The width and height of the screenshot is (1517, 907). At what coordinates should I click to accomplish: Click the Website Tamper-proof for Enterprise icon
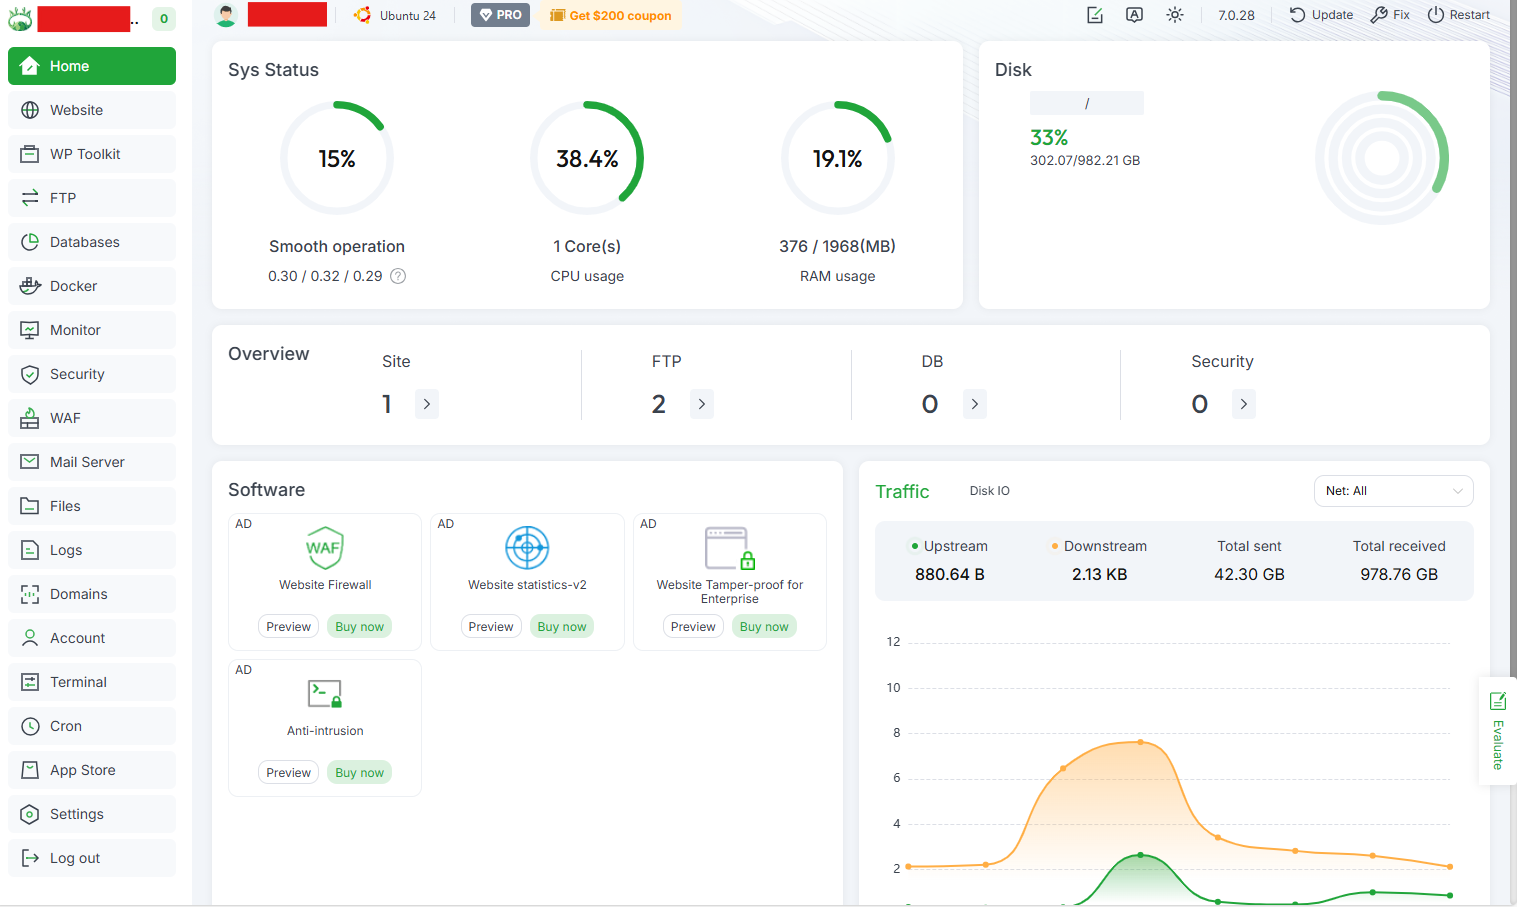pyautogui.click(x=730, y=548)
